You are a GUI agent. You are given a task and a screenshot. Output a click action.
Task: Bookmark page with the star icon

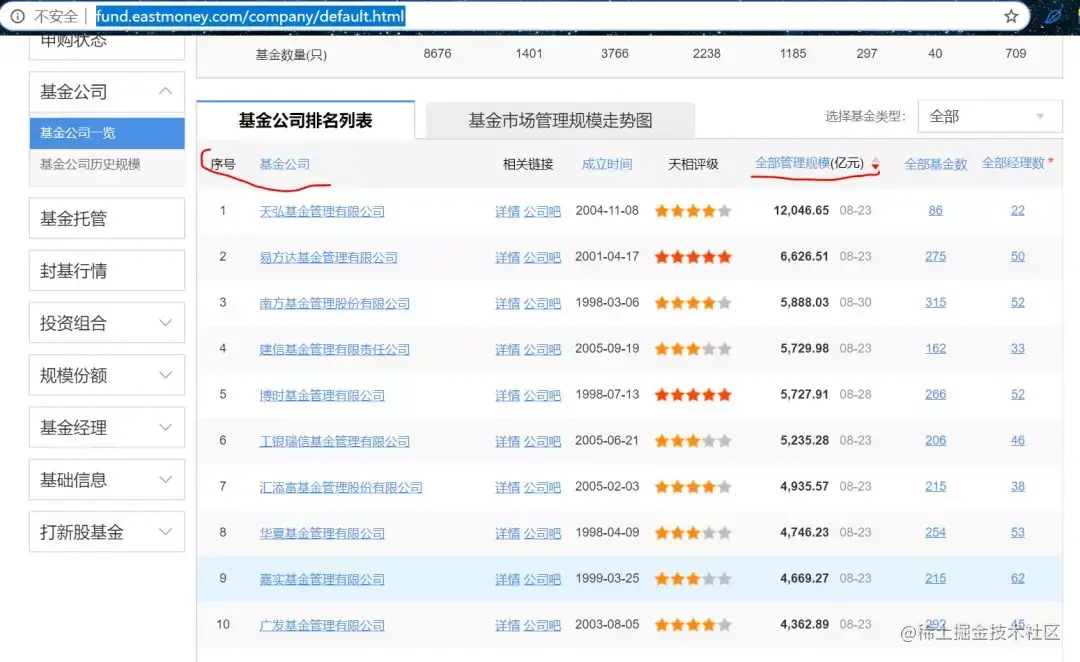tap(1010, 16)
